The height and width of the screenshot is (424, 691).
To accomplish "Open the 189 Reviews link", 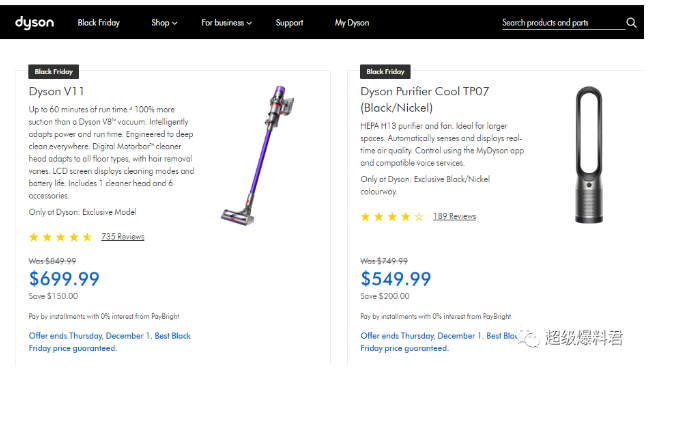I will coord(454,216).
